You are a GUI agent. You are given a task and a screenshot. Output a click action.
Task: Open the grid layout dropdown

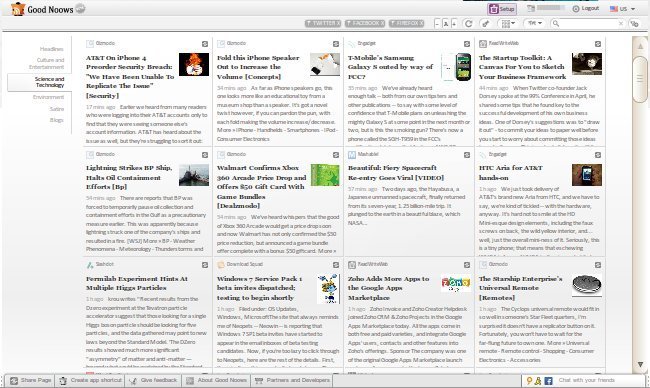tap(508, 24)
